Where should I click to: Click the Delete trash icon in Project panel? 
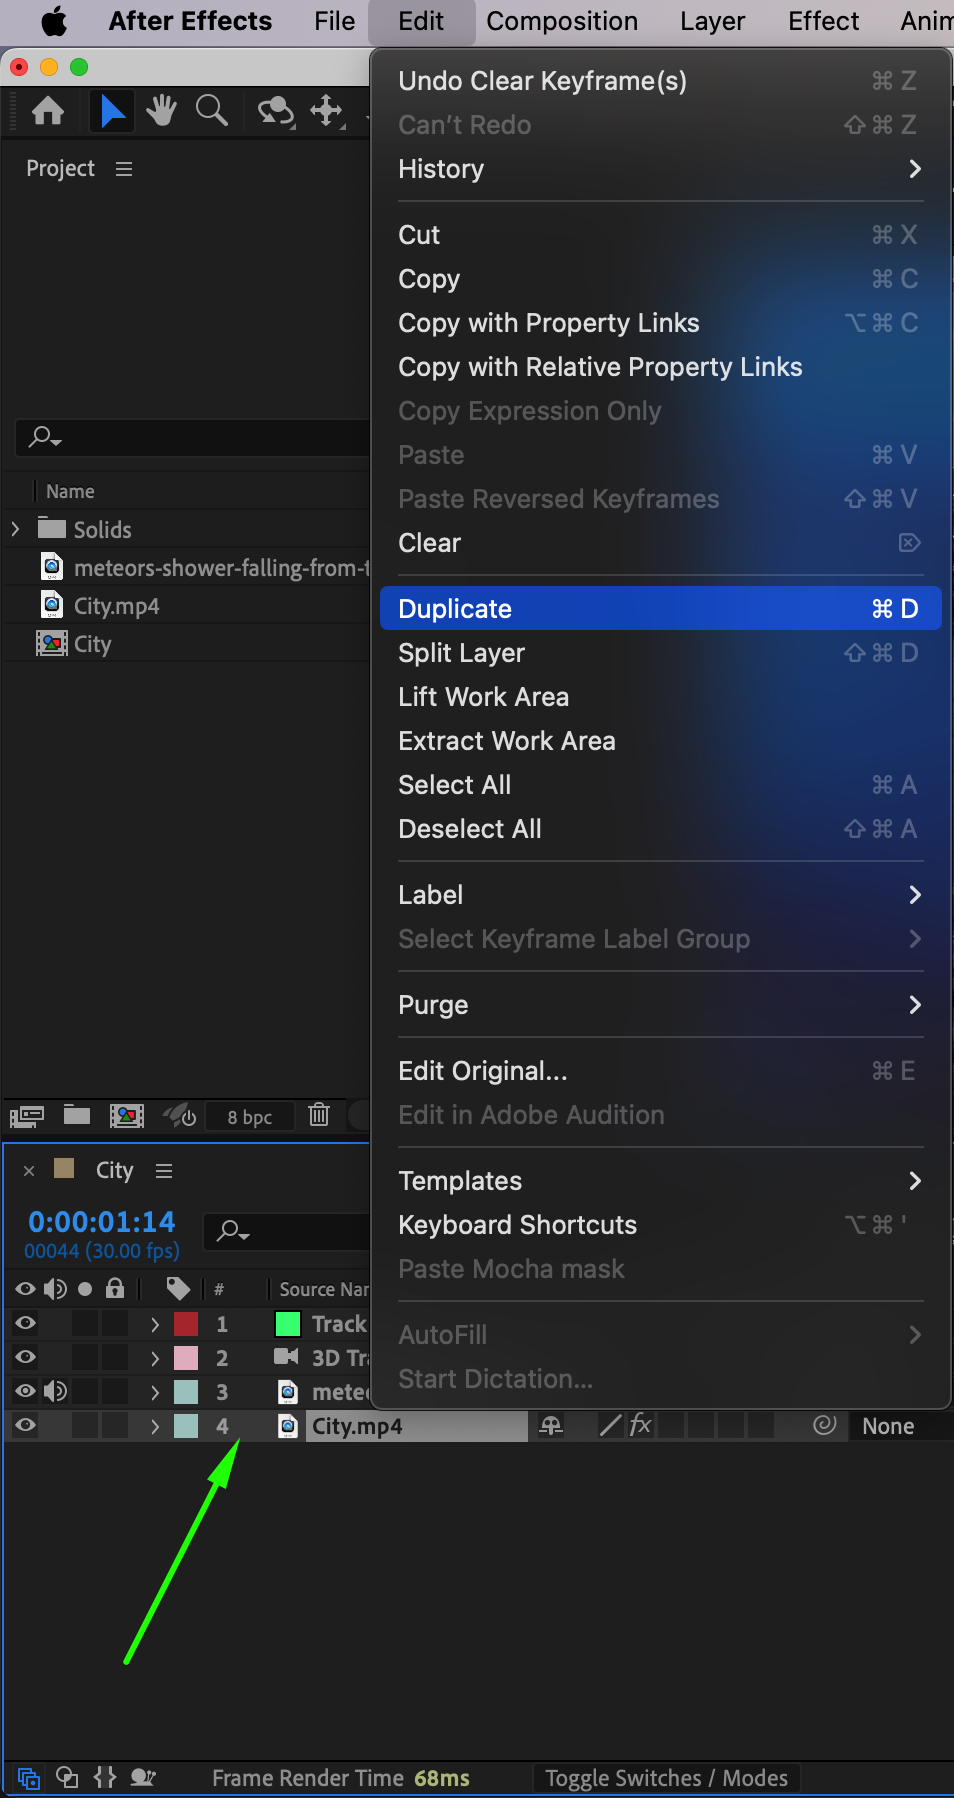(x=319, y=1115)
